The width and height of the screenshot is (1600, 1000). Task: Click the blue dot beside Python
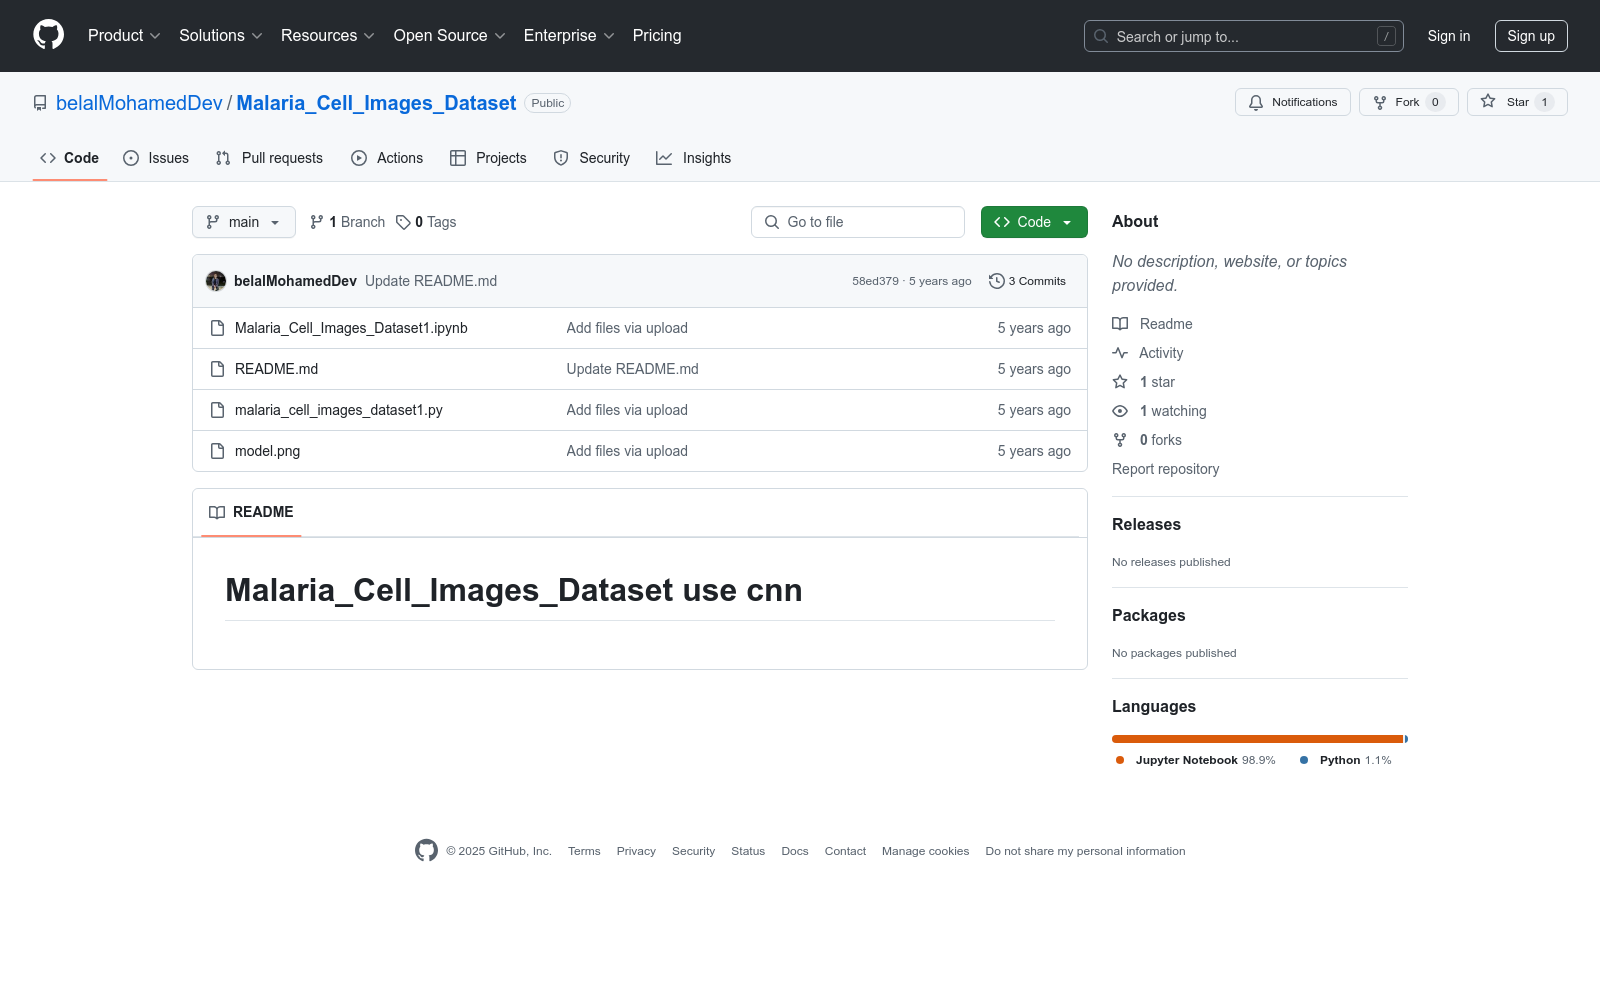[x=1304, y=760]
